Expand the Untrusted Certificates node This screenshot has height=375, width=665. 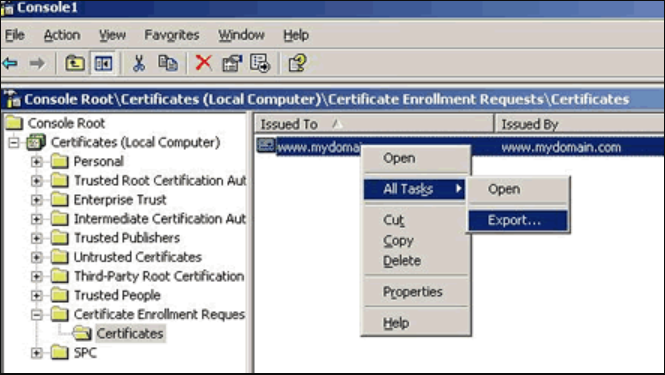pyautogui.click(x=36, y=257)
